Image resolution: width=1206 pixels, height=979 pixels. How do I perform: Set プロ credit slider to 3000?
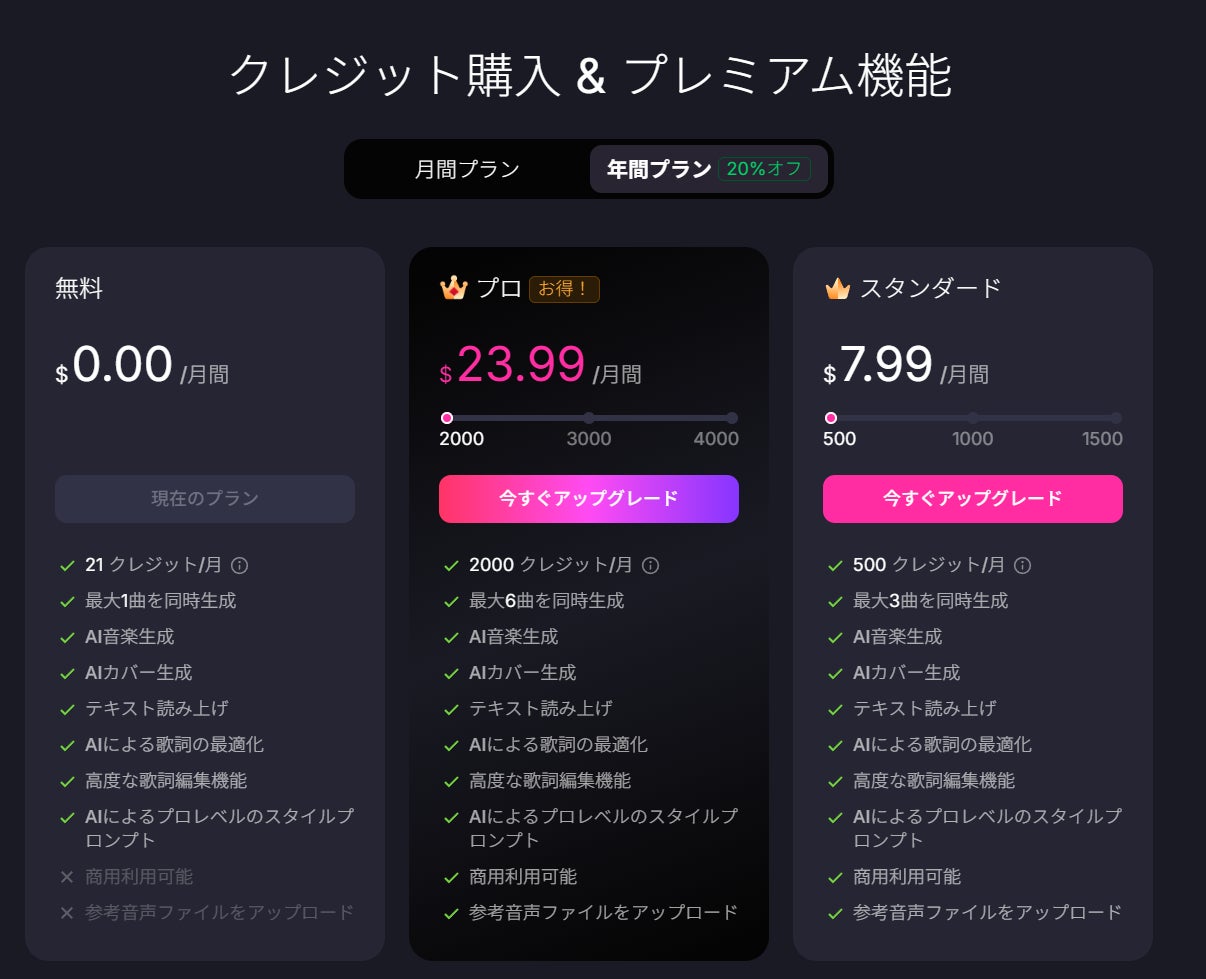(x=589, y=418)
